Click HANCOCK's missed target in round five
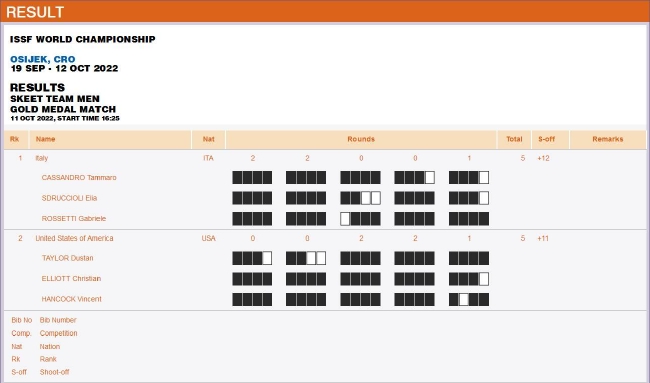 click(x=464, y=299)
